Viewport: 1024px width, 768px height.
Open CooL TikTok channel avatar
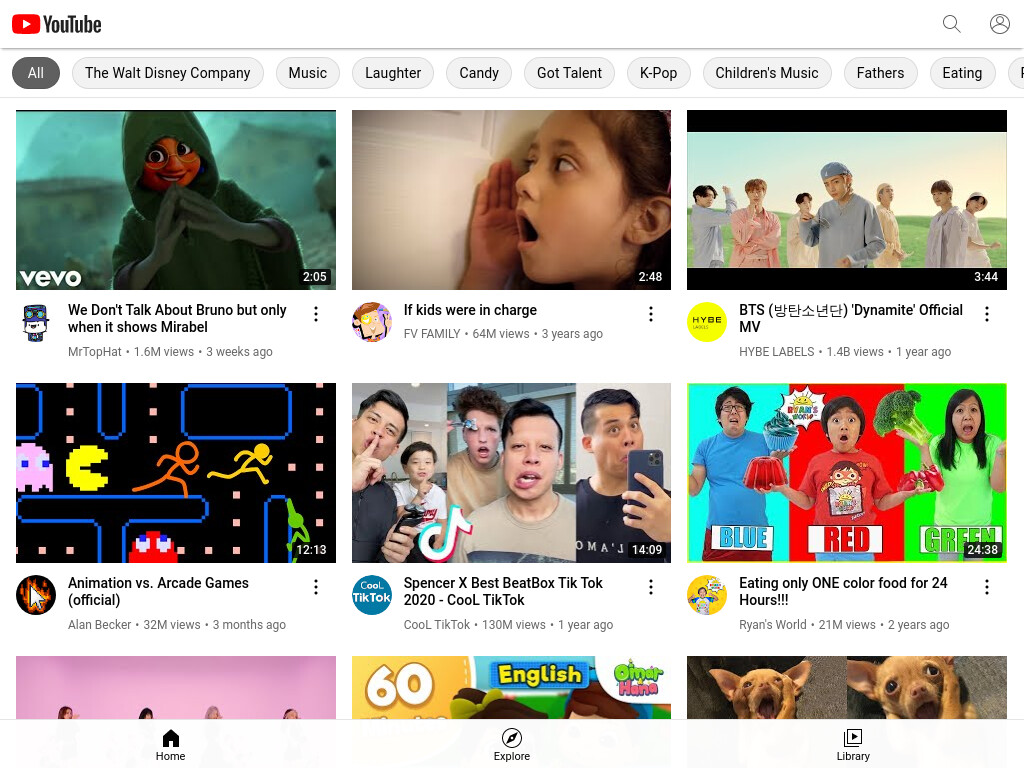click(372, 595)
